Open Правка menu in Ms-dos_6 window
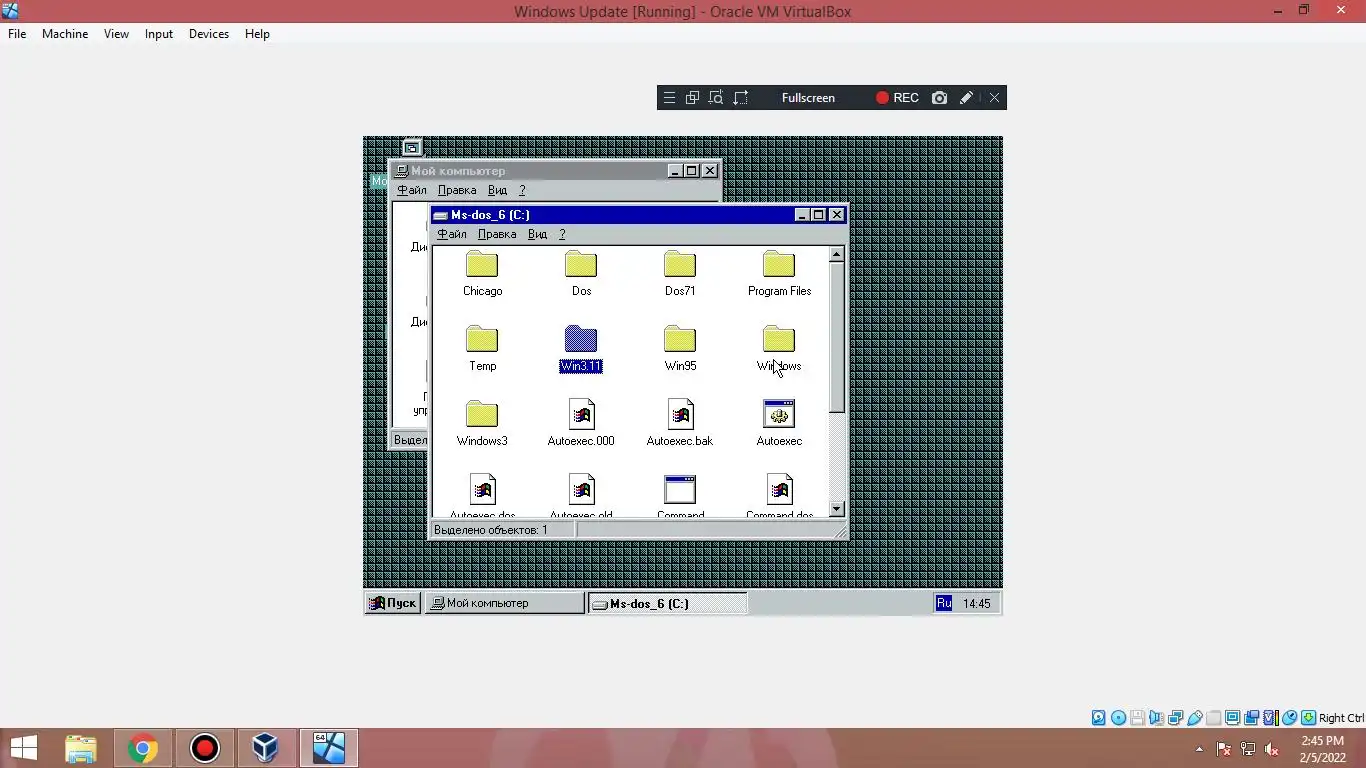This screenshot has width=1366, height=768. tap(497, 234)
